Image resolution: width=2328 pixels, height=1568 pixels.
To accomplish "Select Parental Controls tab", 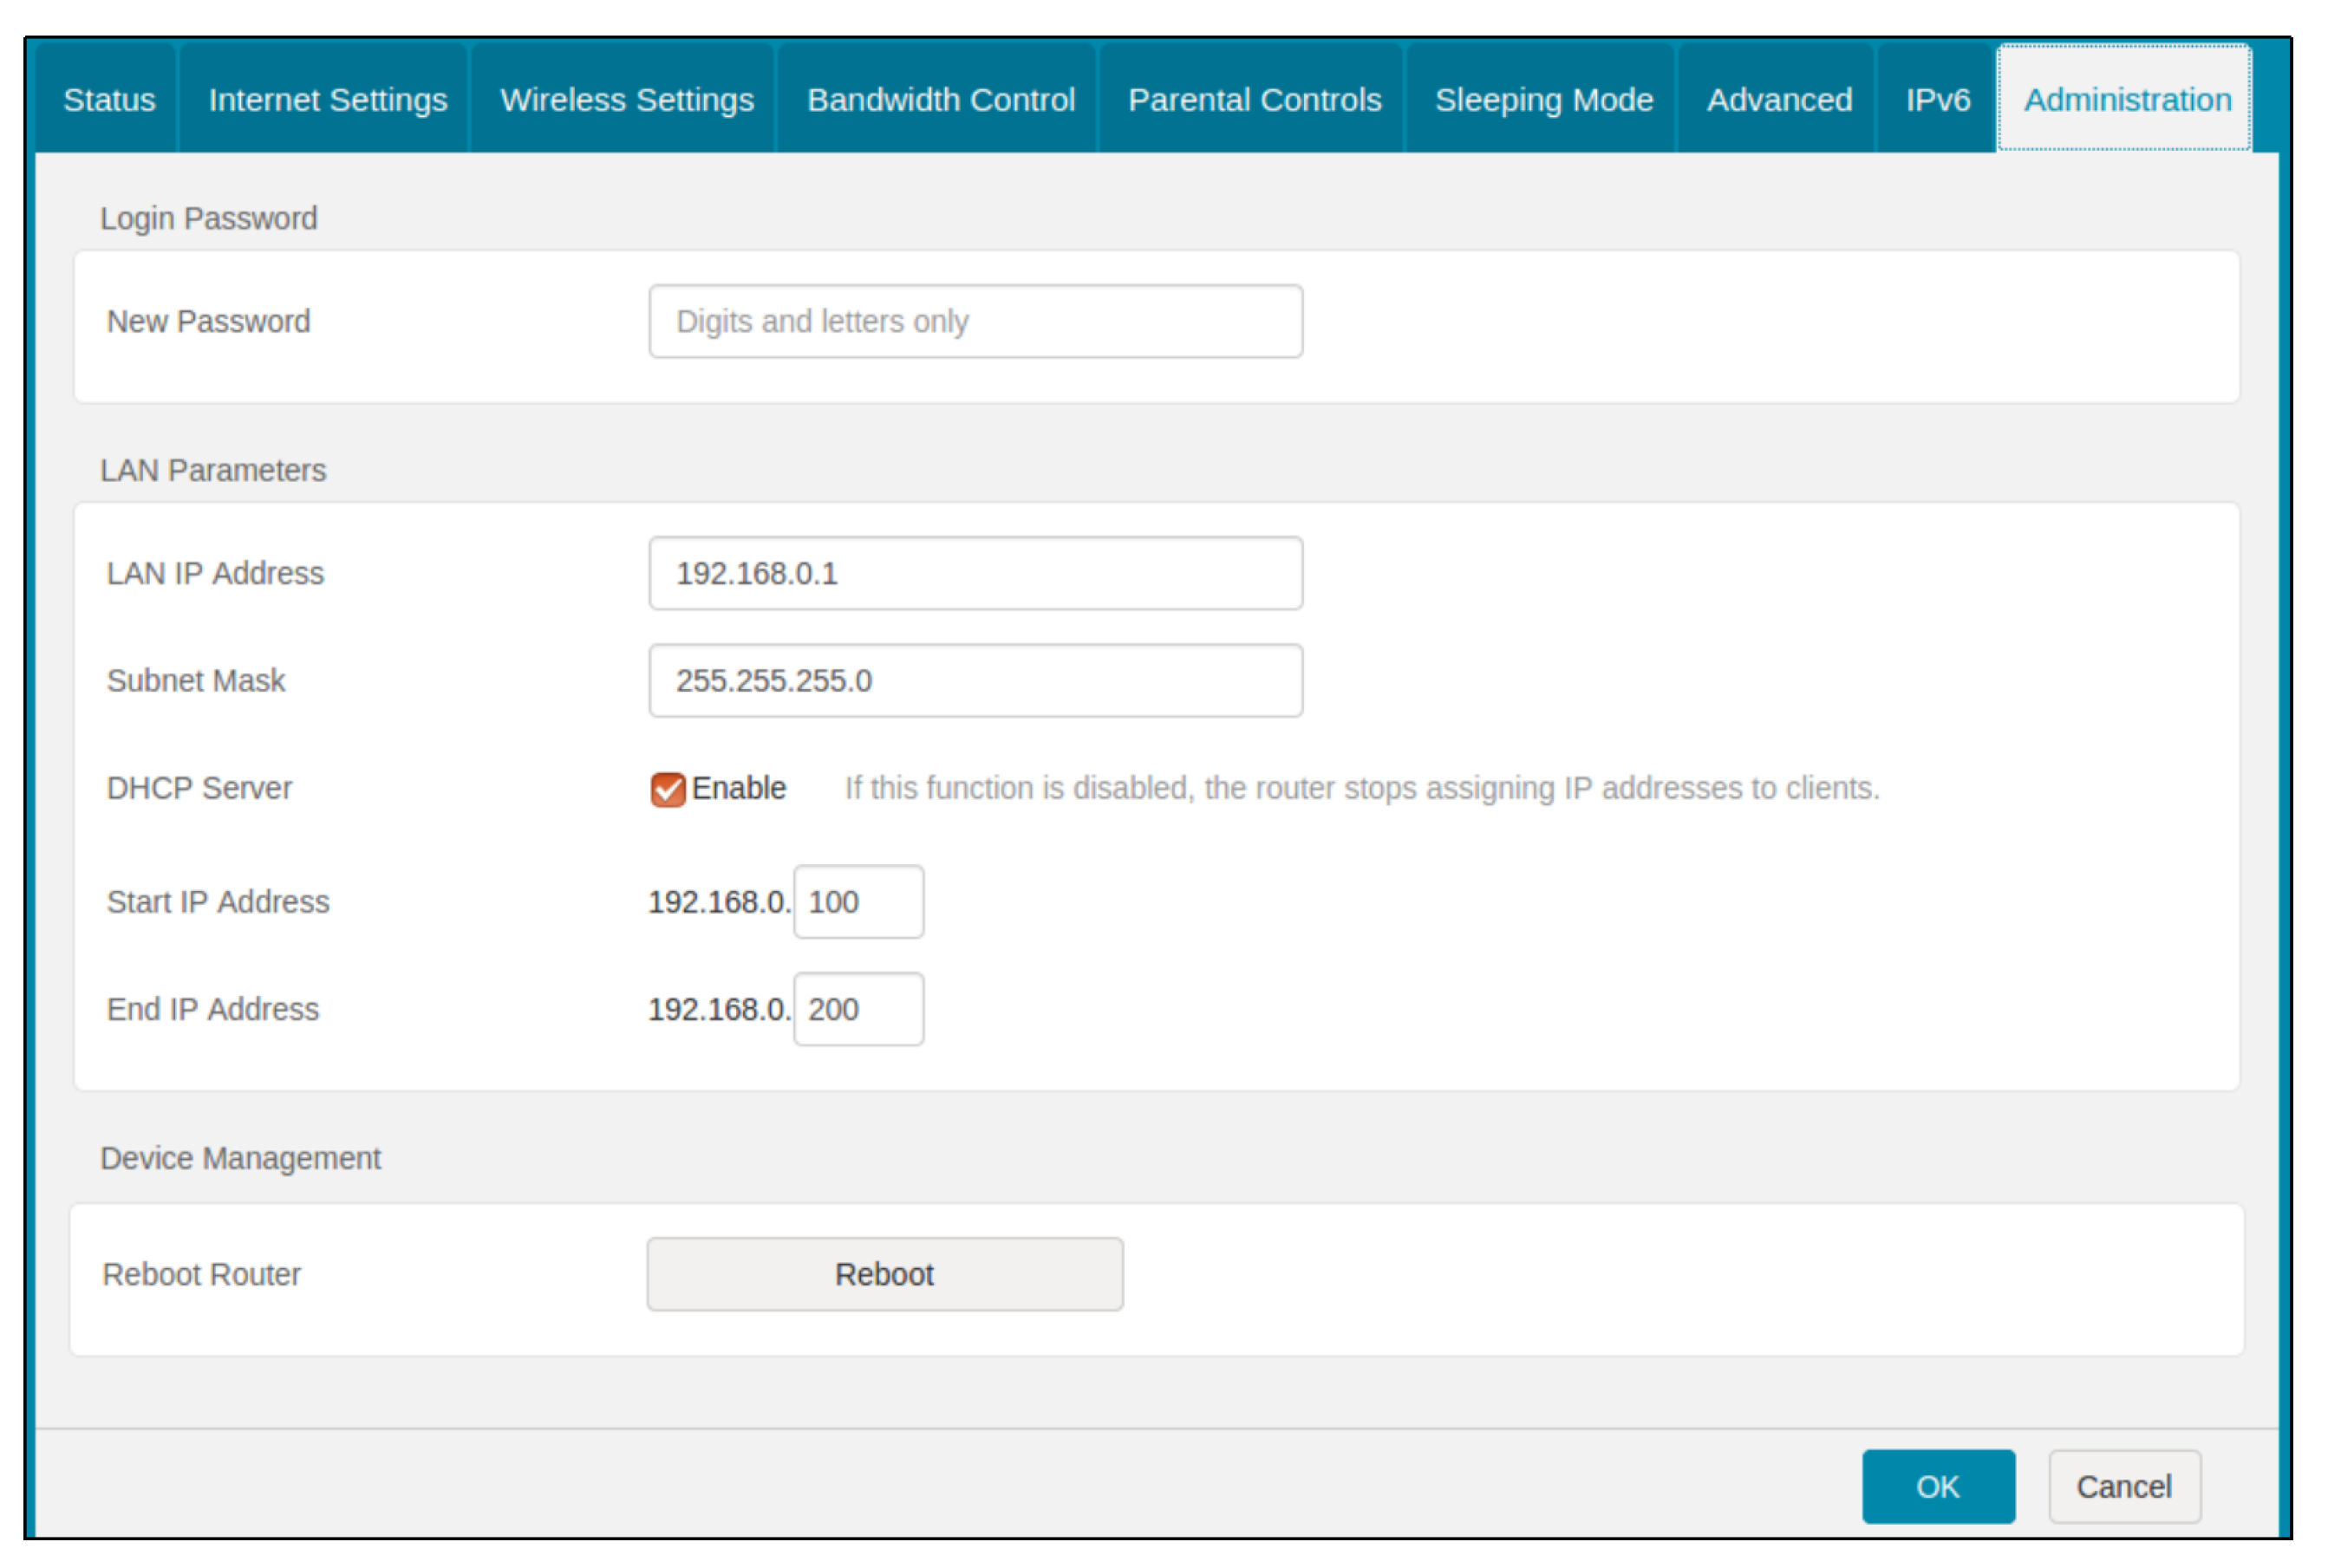I will click(x=1254, y=100).
